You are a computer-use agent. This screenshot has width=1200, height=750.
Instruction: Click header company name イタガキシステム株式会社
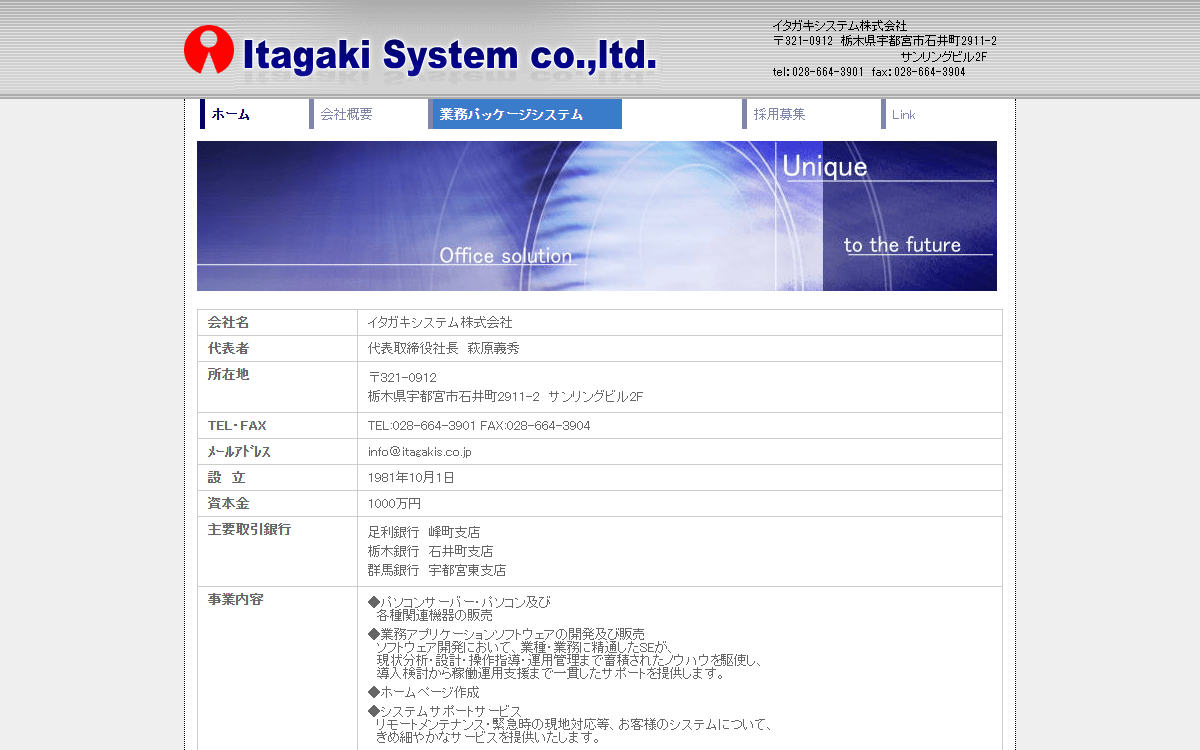(x=840, y=25)
